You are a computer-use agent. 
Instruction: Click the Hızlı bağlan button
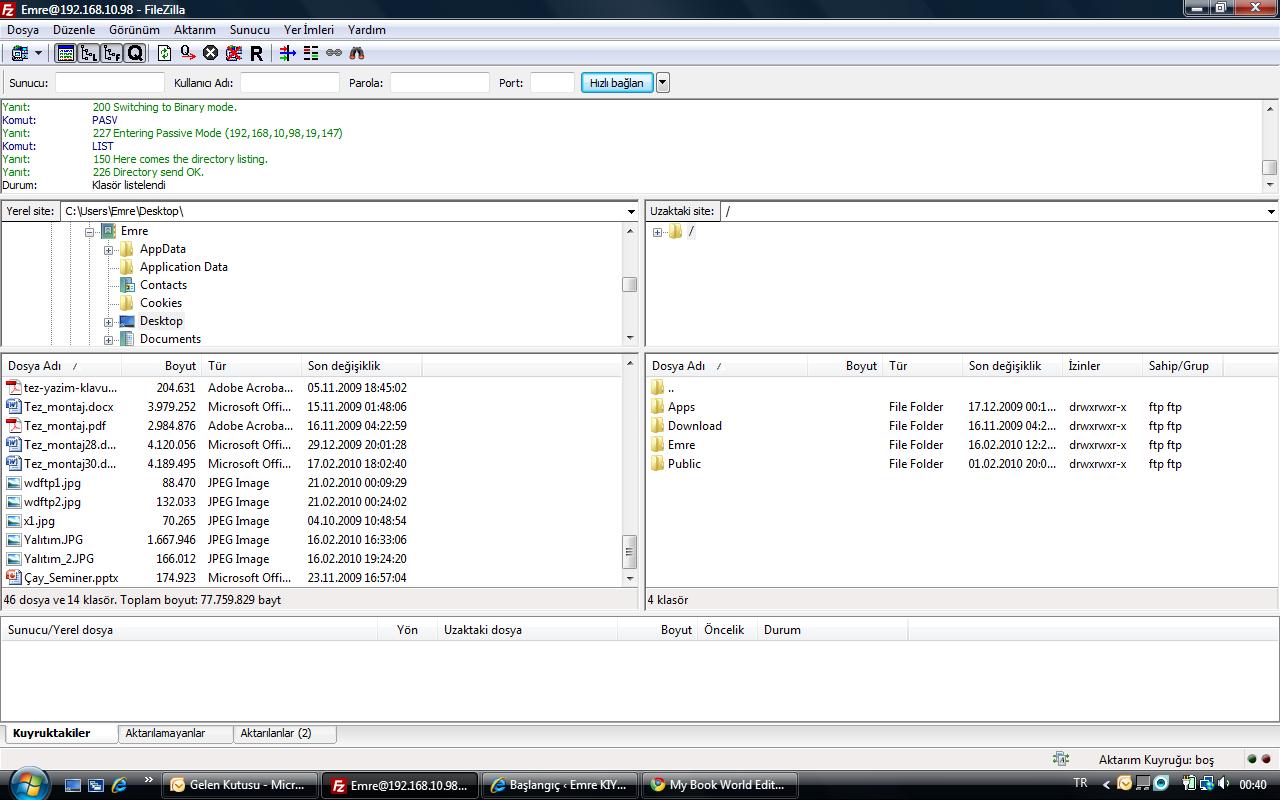tap(617, 83)
